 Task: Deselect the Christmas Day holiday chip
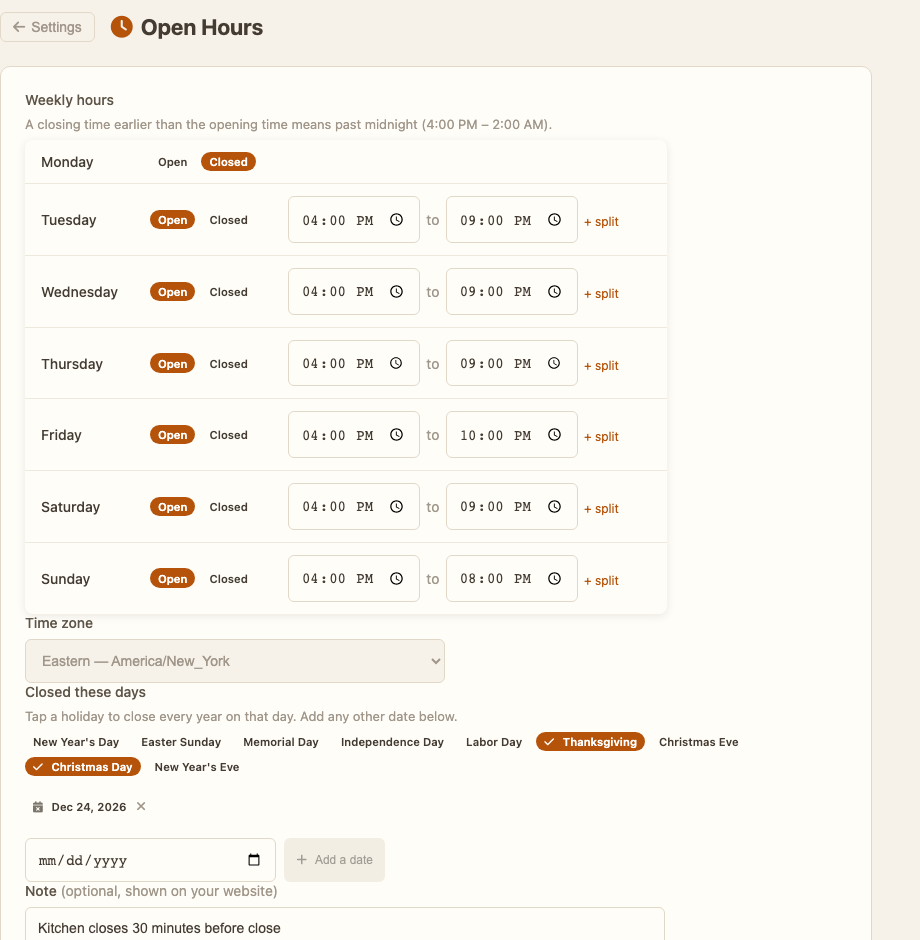pyautogui.click(x=83, y=767)
